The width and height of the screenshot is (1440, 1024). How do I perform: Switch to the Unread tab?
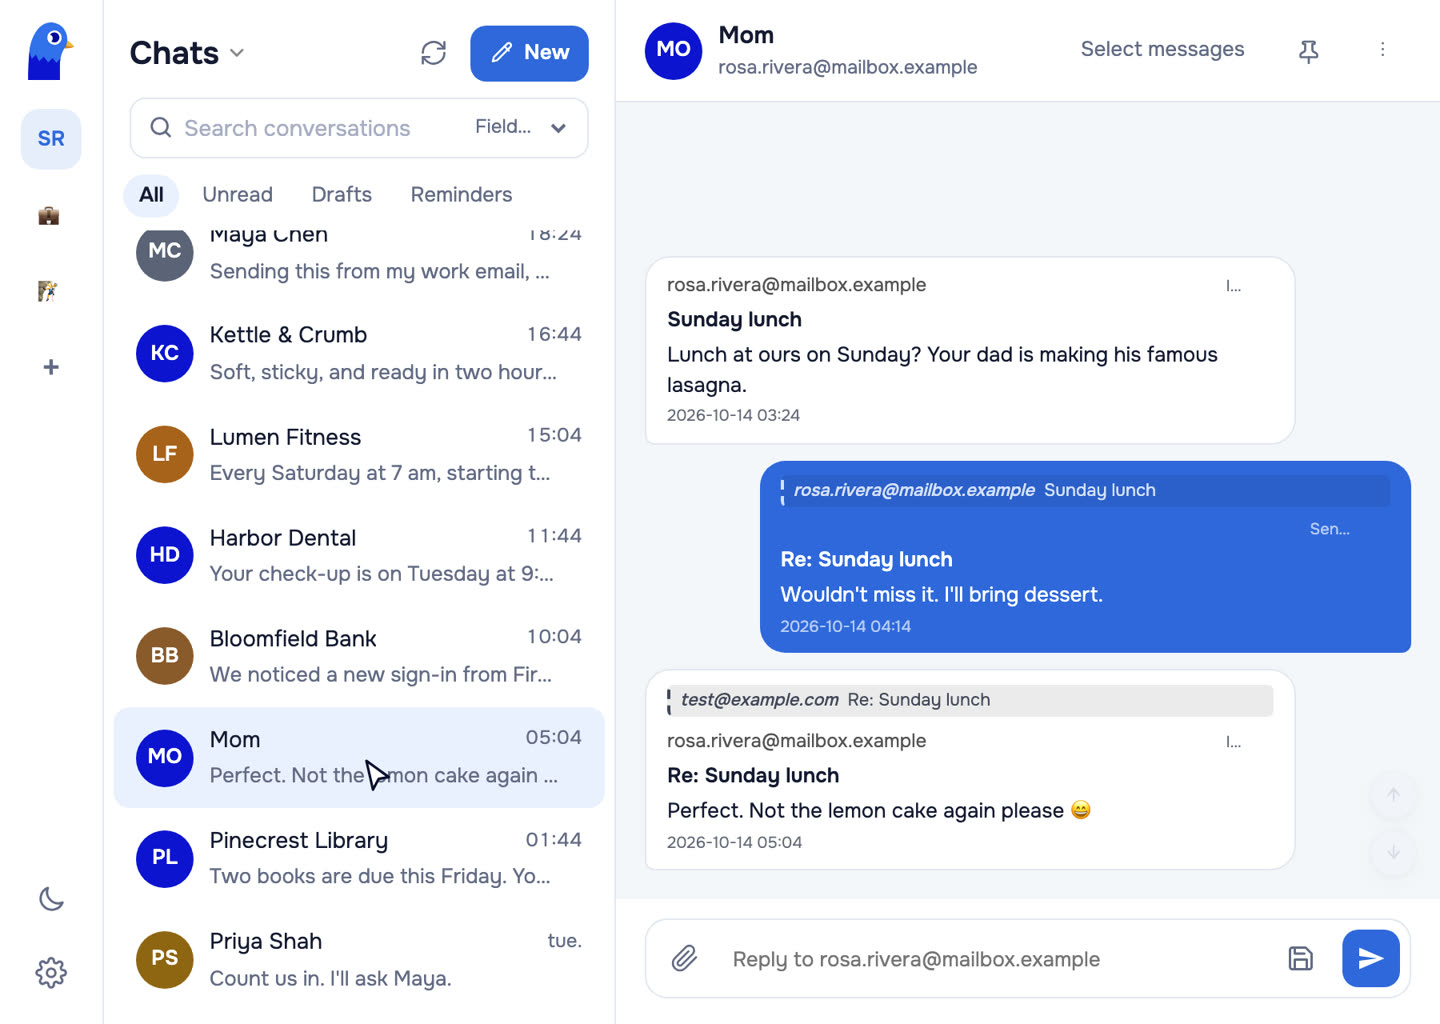(237, 195)
